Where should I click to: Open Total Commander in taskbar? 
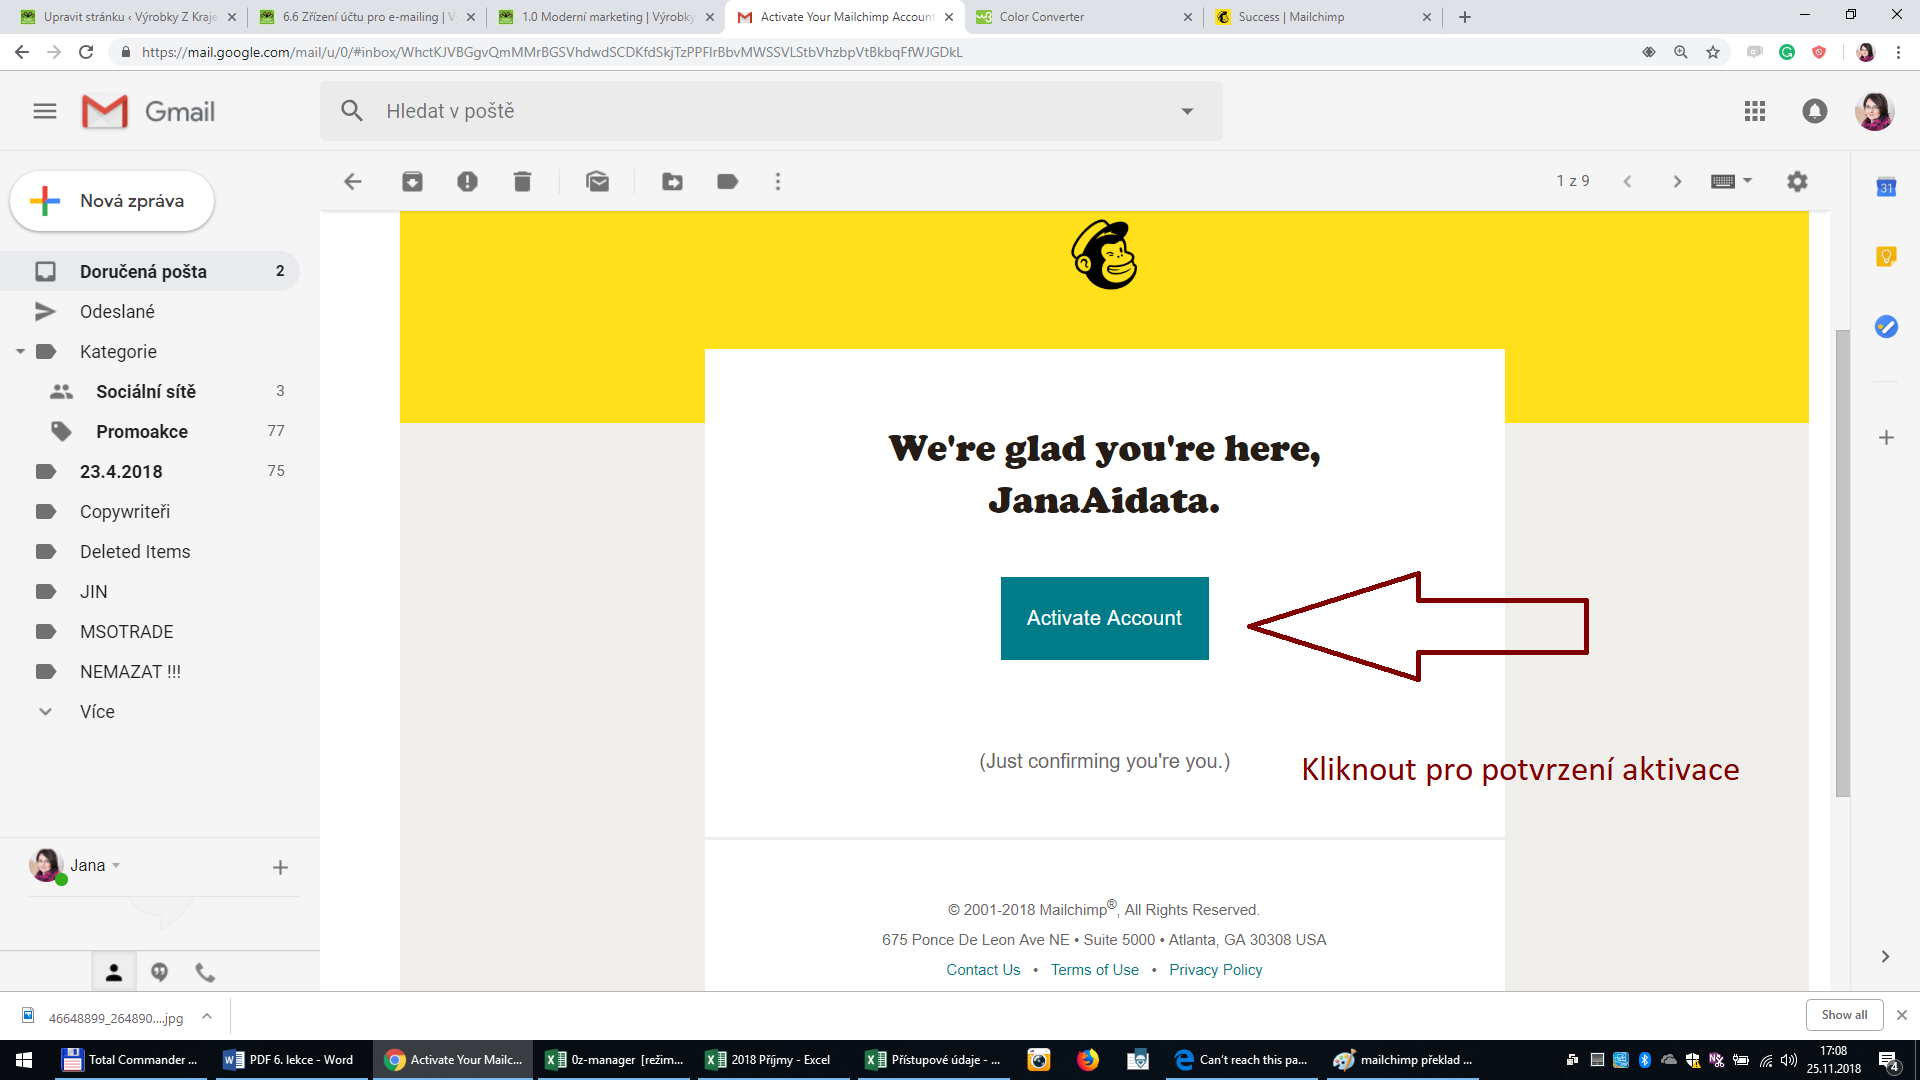[x=130, y=1060]
